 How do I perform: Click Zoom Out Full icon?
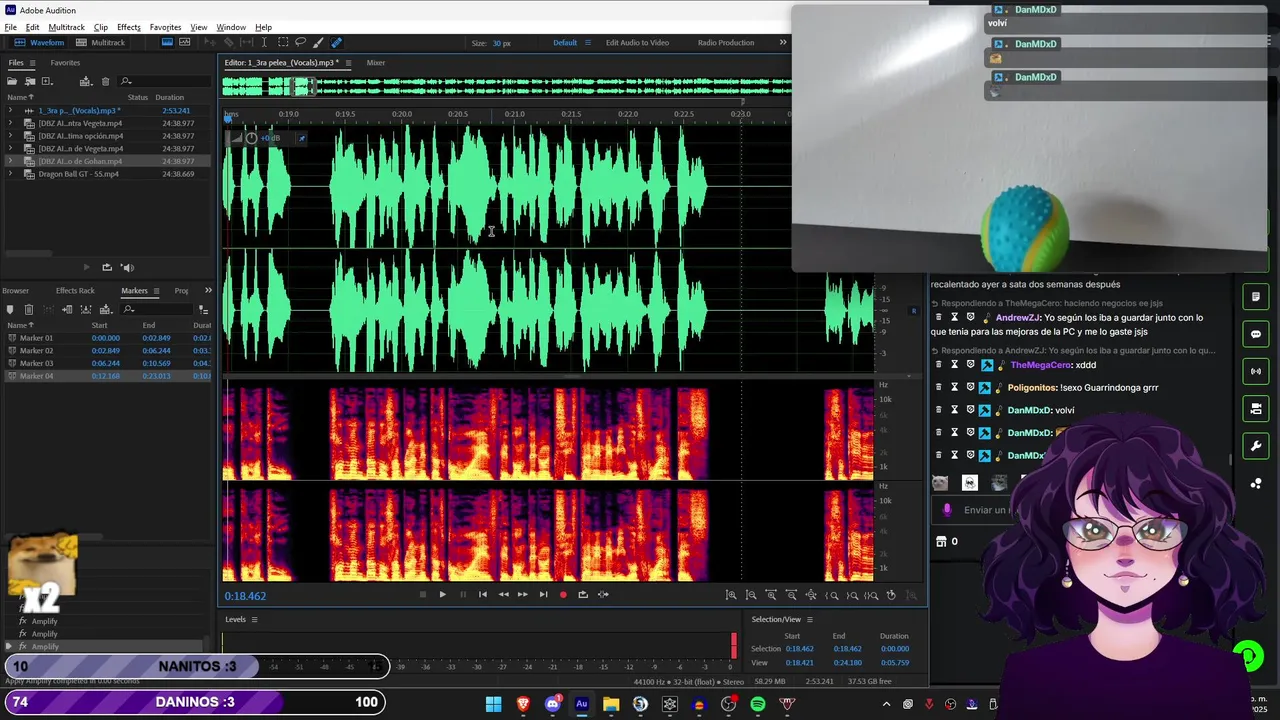coord(811,595)
